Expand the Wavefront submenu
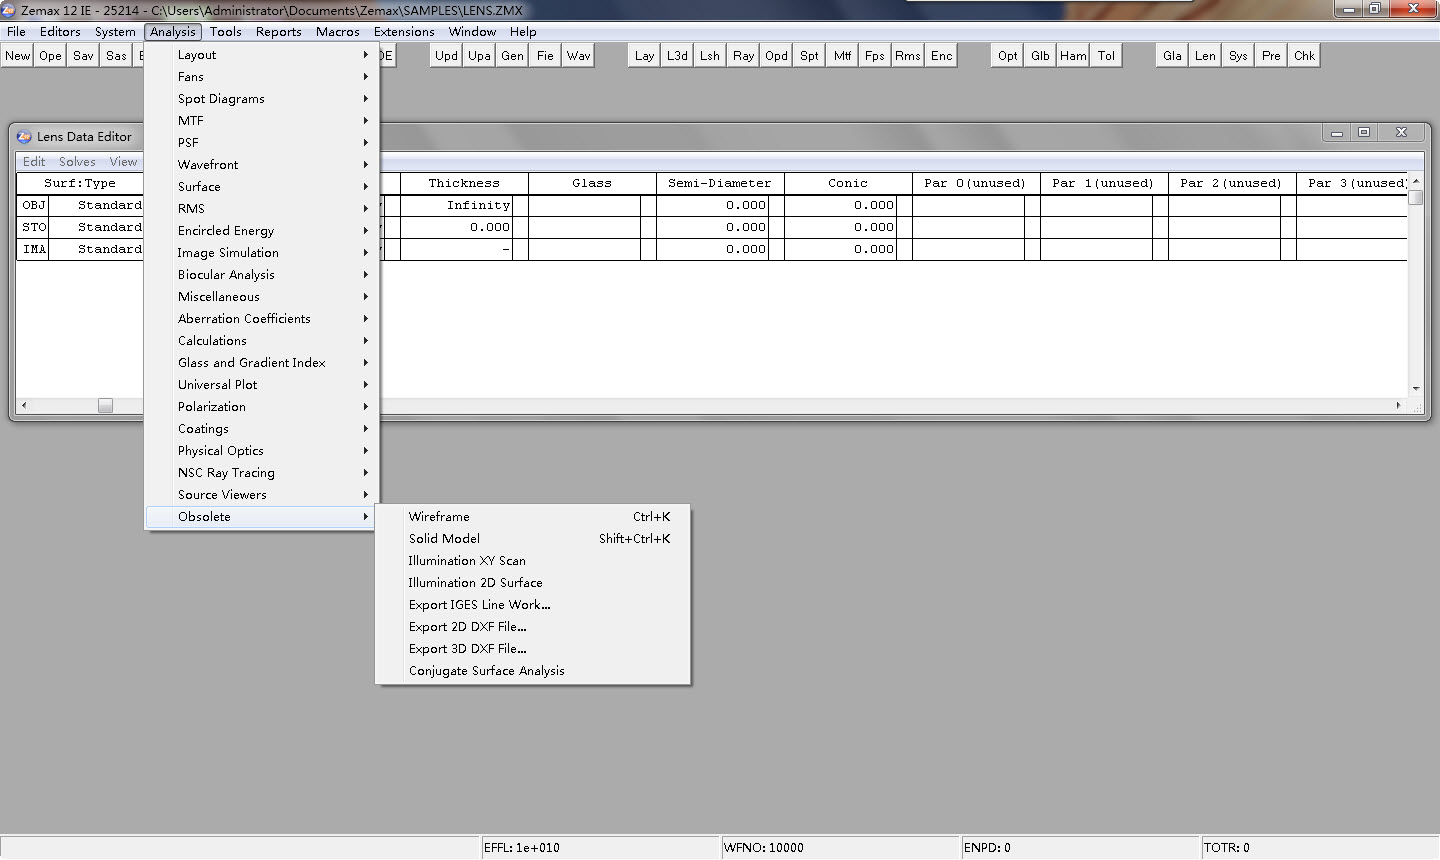Image resolution: width=1440 pixels, height=860 pixels. [260, 165]
